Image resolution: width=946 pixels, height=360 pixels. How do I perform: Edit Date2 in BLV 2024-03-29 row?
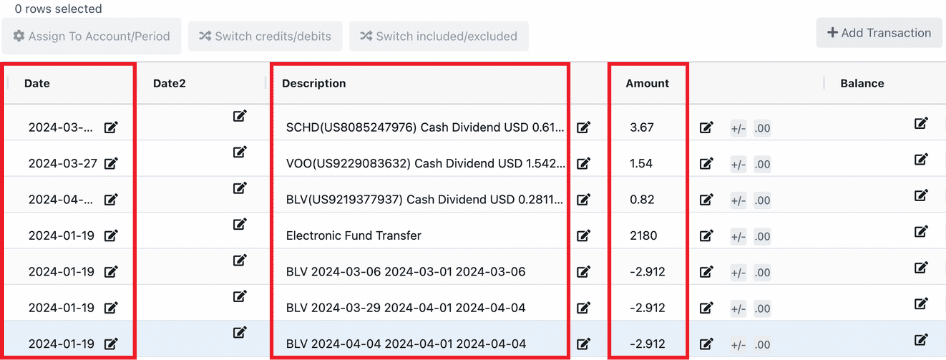coord(240,296)
